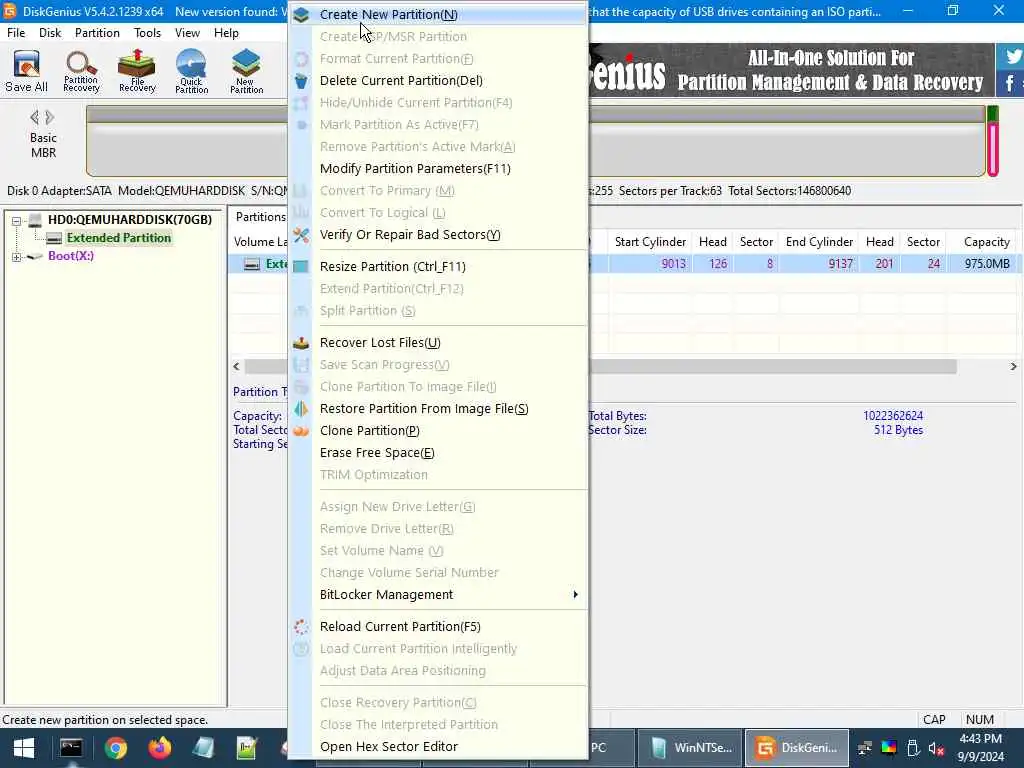Go to previous disk with left arrow
1024x768 pixels.
[34, 118]
